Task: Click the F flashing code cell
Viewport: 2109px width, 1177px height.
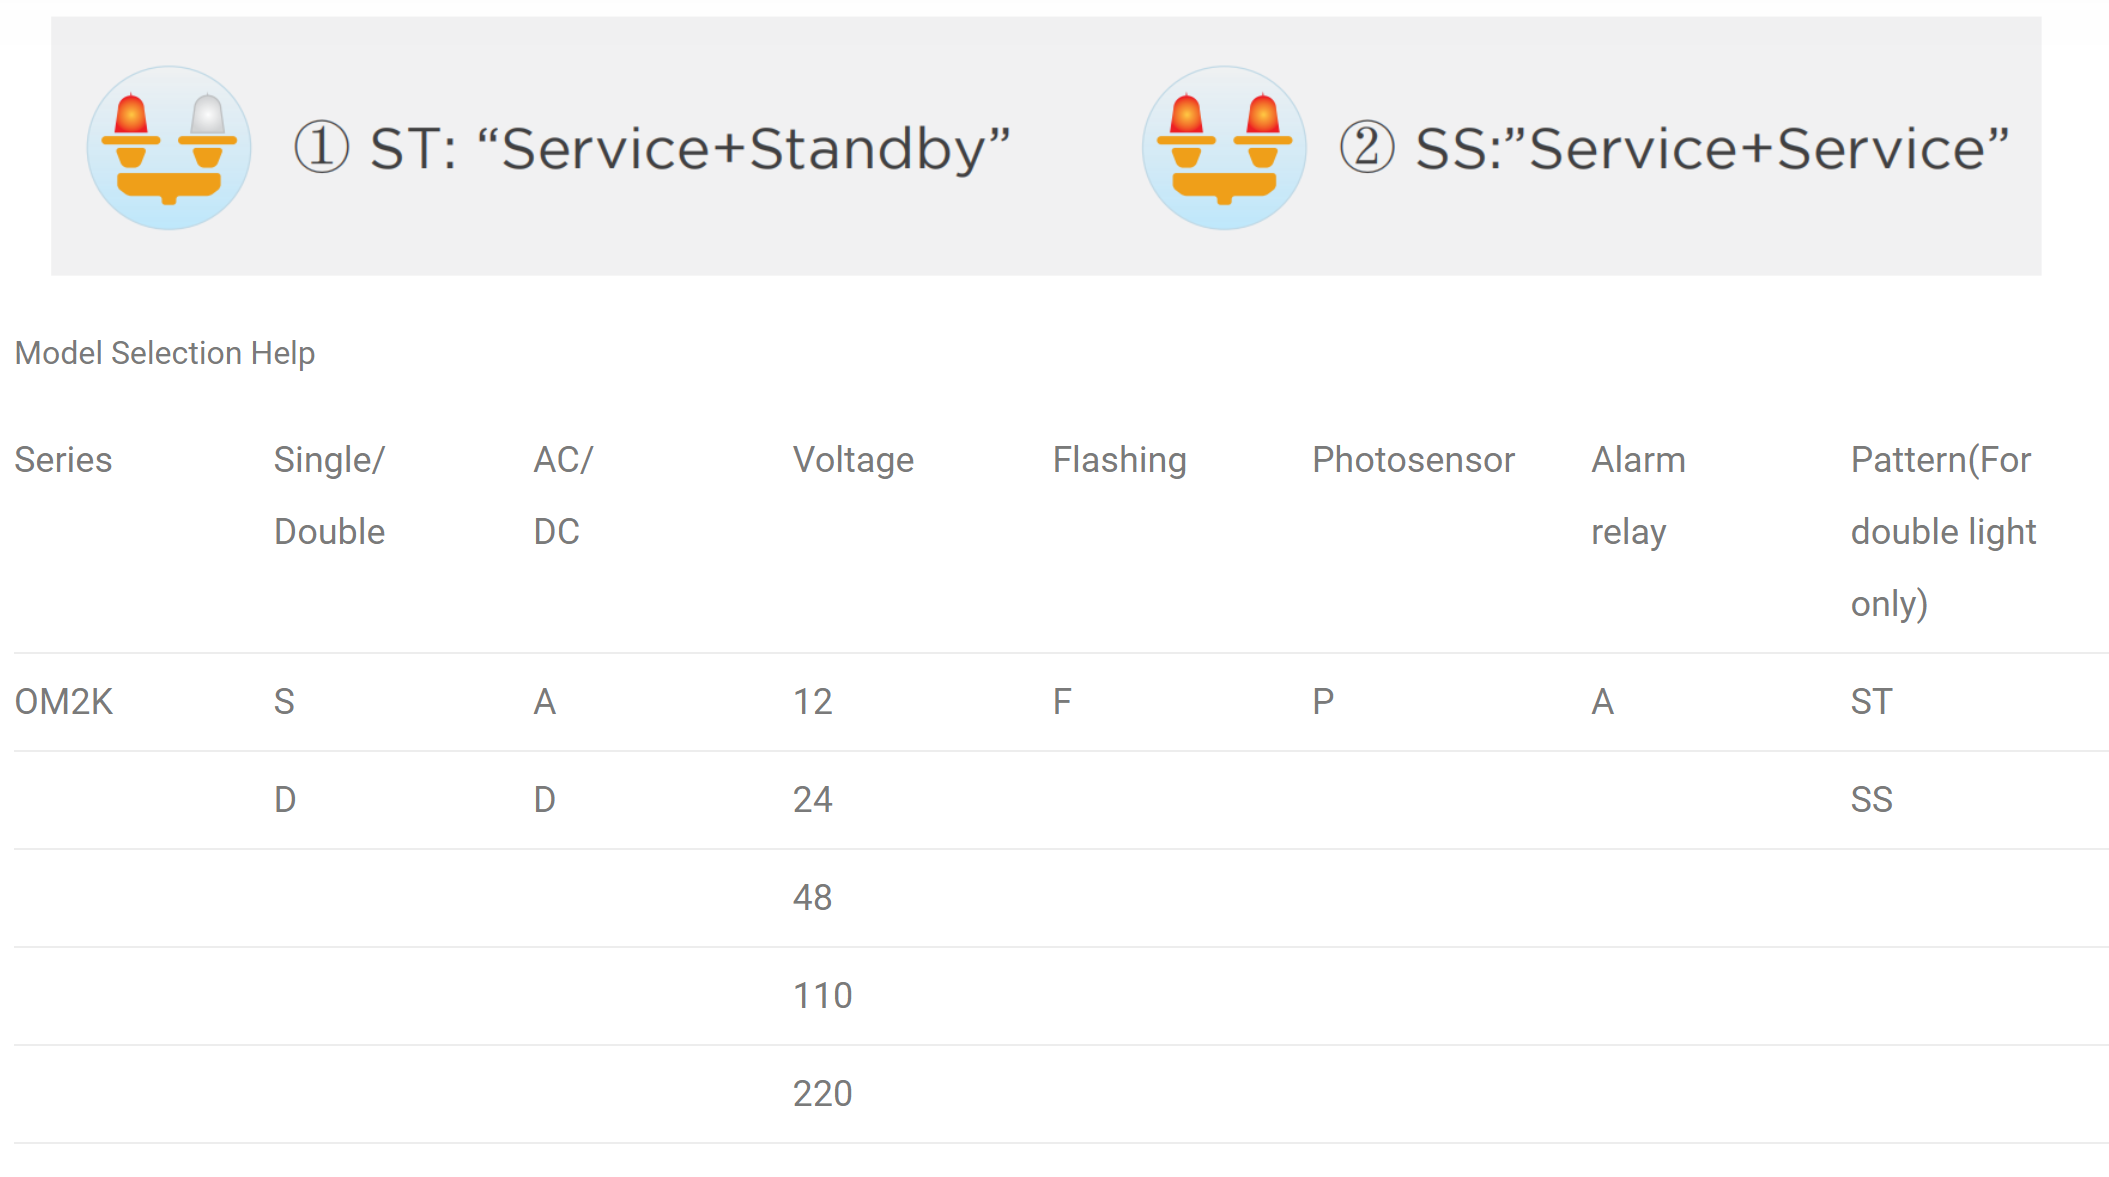Action: (x=1061, y=702)
